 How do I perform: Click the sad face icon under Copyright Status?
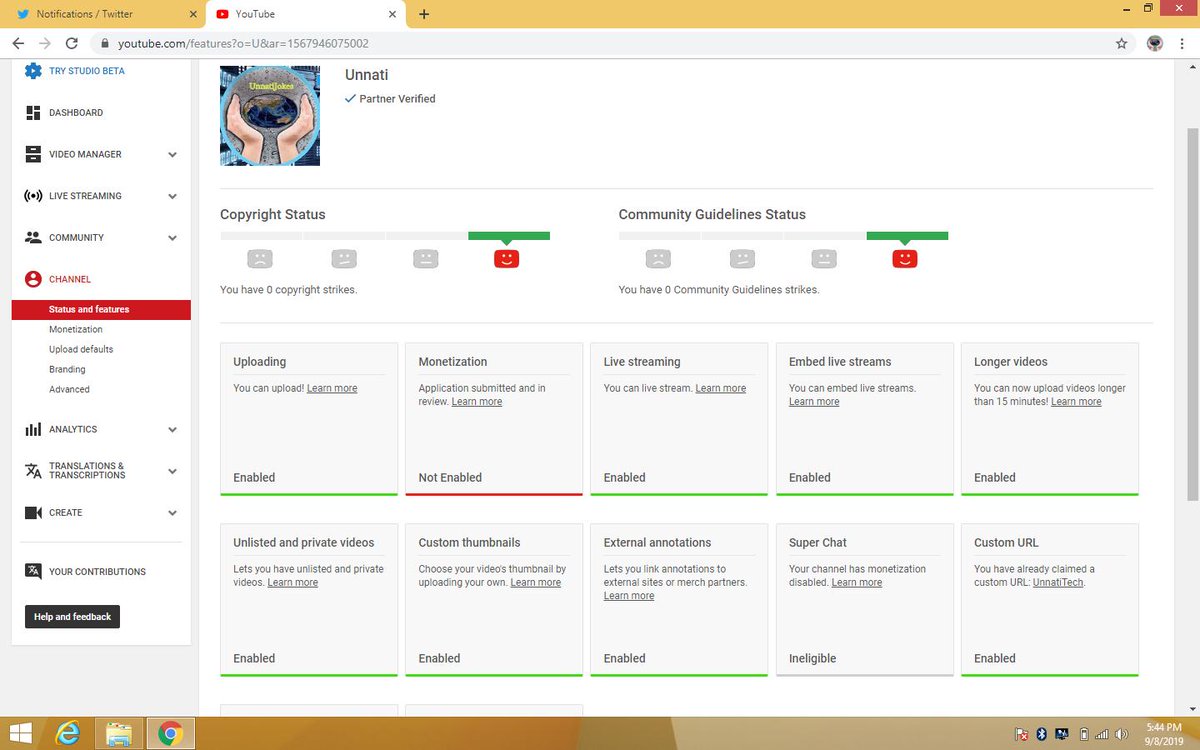(260, 258)
